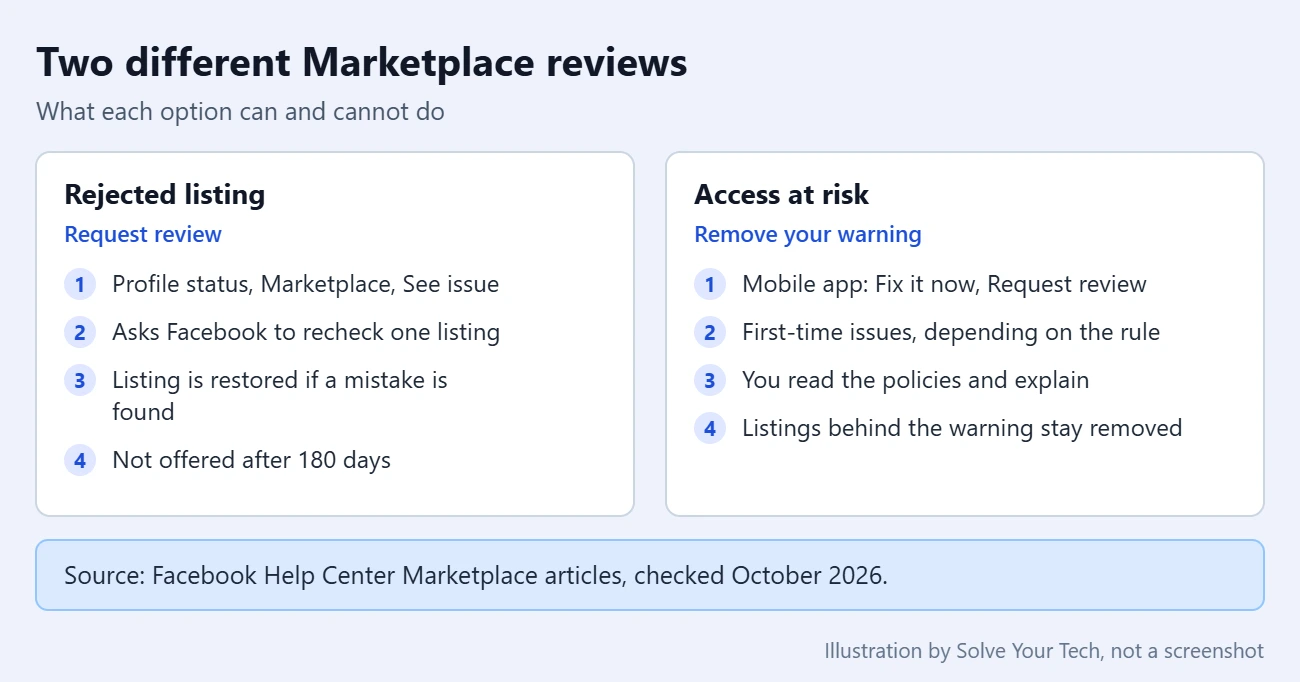Image resolution: width=1300 pixels, height=682 pixels.
Task: Click the title "Two different Marketplace reviews"
Action: click(x=362, y=63)
